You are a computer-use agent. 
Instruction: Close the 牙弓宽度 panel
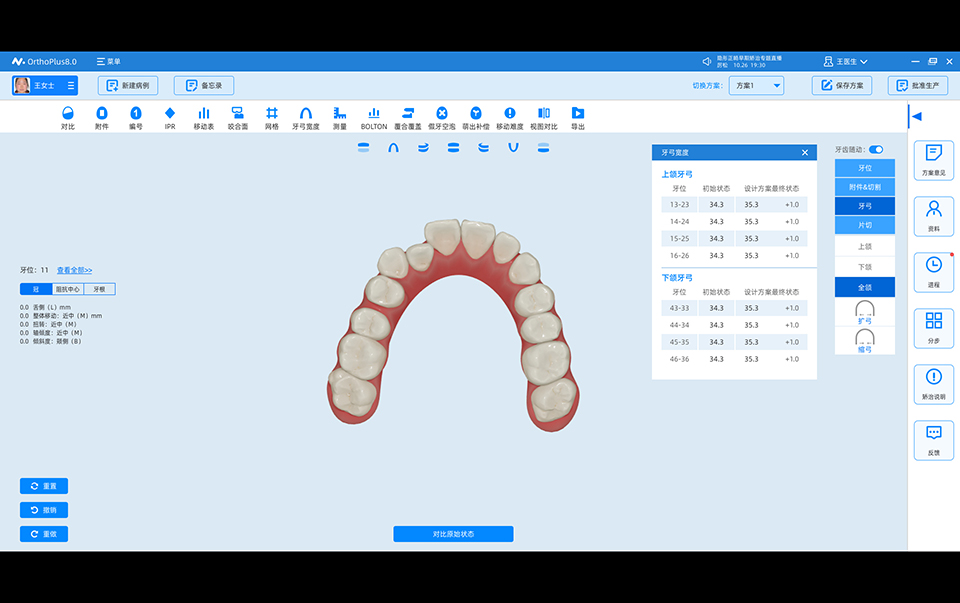(x=805, y=152)
